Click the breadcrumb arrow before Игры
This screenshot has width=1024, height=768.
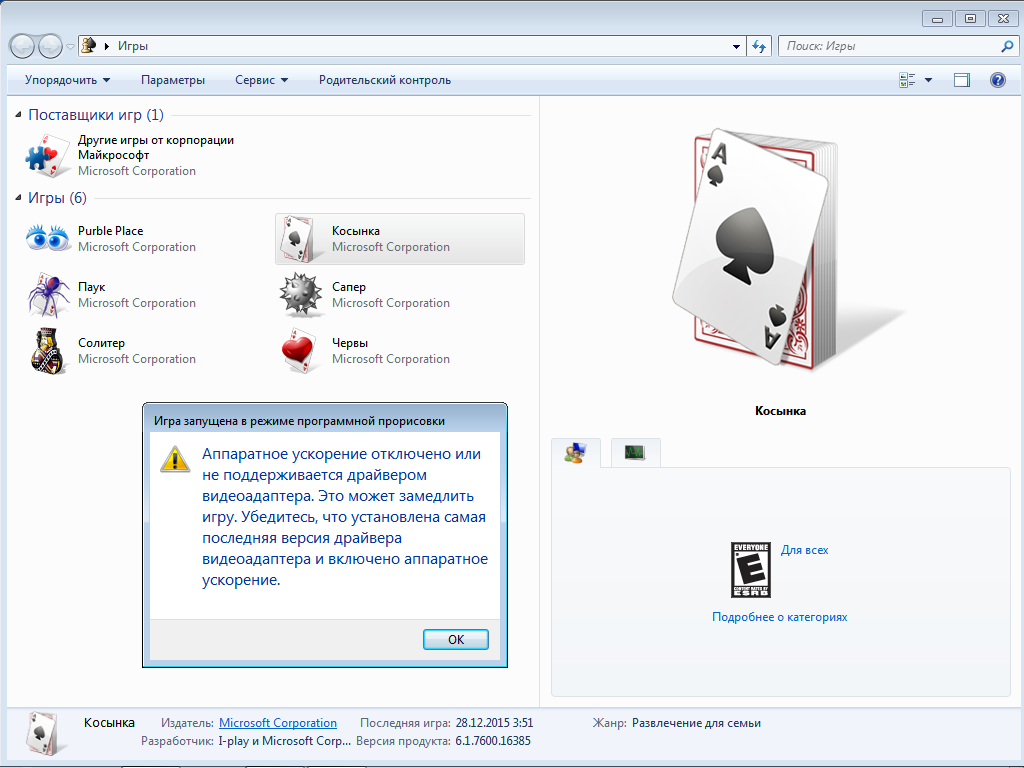tap(107, 46)
